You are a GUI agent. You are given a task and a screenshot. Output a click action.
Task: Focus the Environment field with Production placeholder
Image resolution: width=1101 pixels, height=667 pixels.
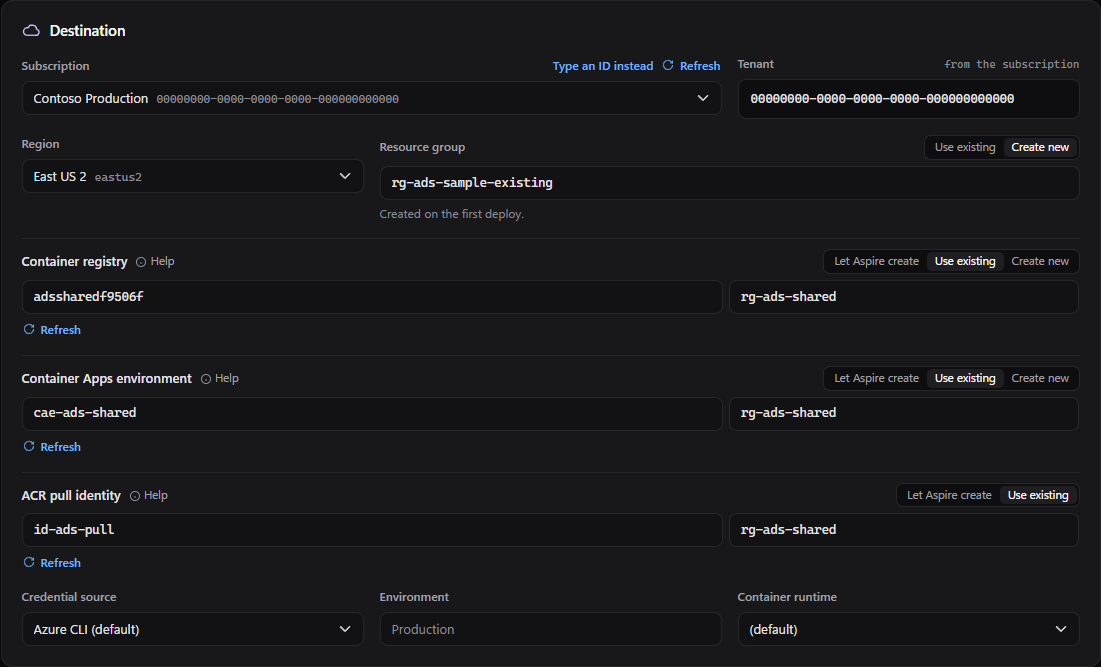550,629
